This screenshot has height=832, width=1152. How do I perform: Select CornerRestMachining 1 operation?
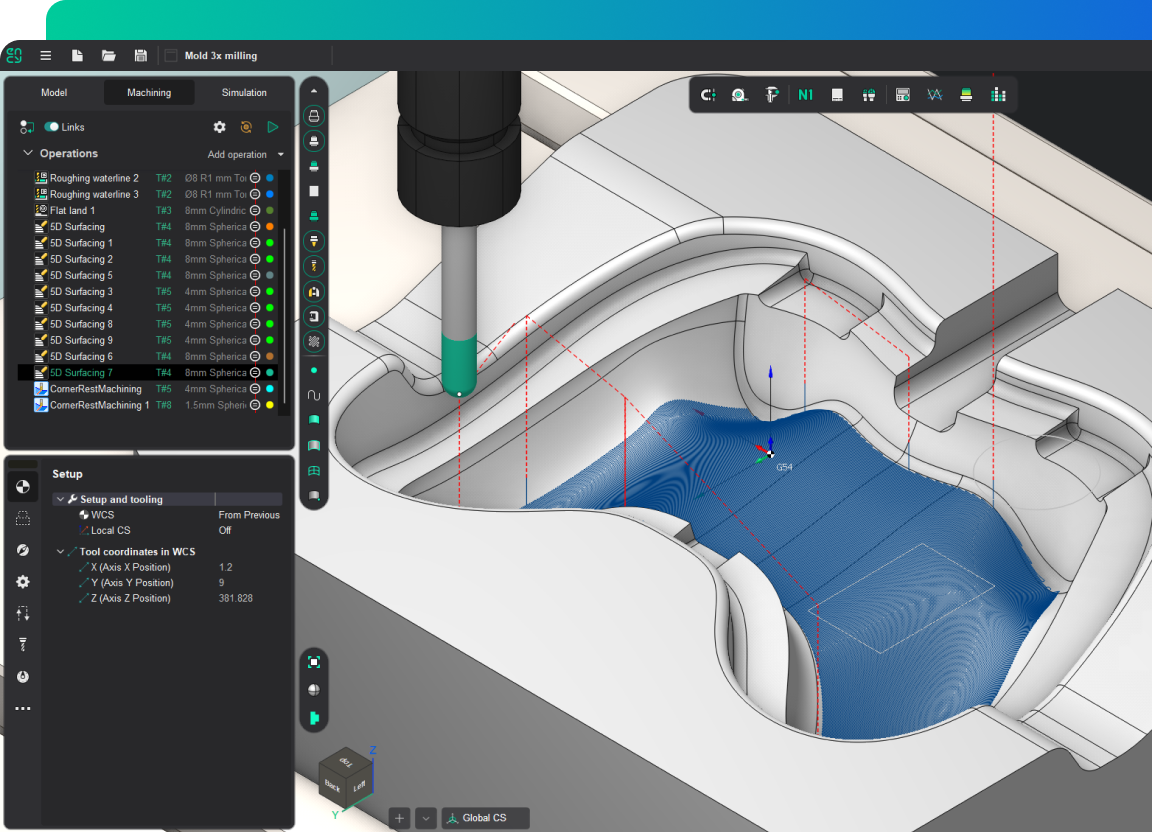(x=99, y=405)
